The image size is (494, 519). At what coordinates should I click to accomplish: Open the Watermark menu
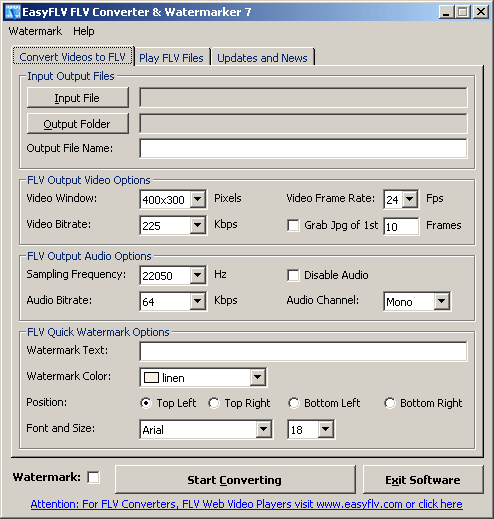35,31
